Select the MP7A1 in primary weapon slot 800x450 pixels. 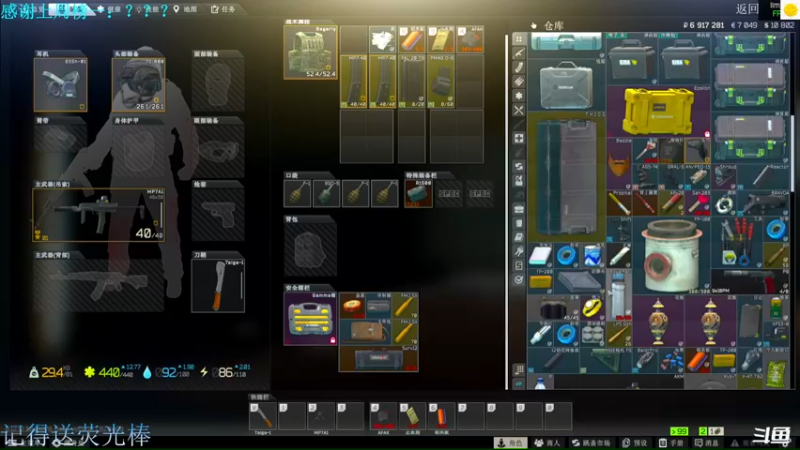point(98,214)
